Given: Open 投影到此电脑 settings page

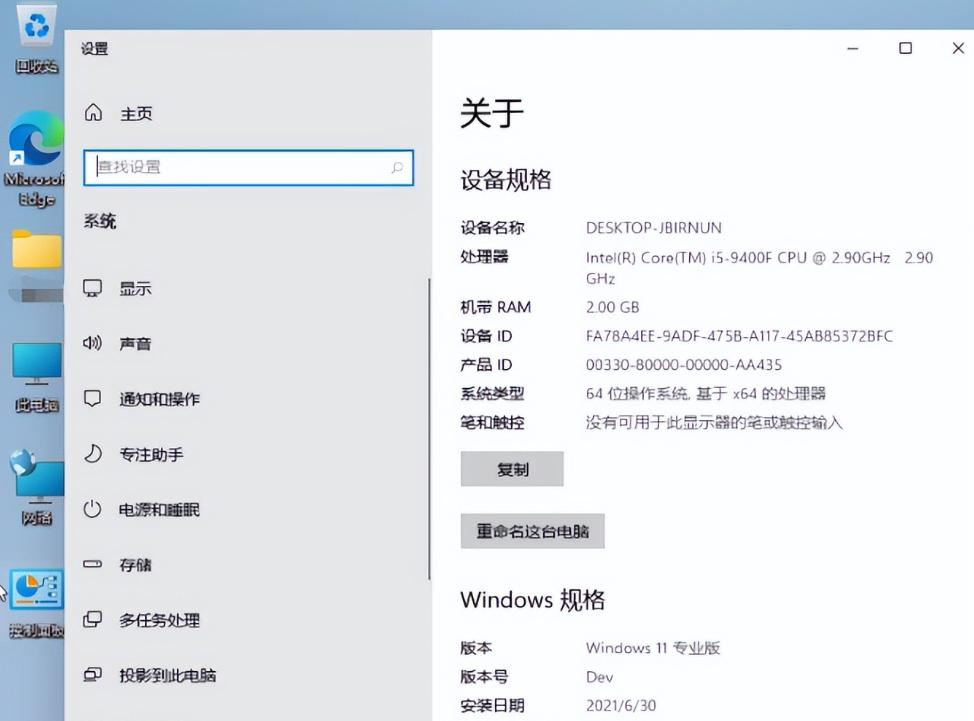Looking at the screenshot, I should (x=168, y=675).
